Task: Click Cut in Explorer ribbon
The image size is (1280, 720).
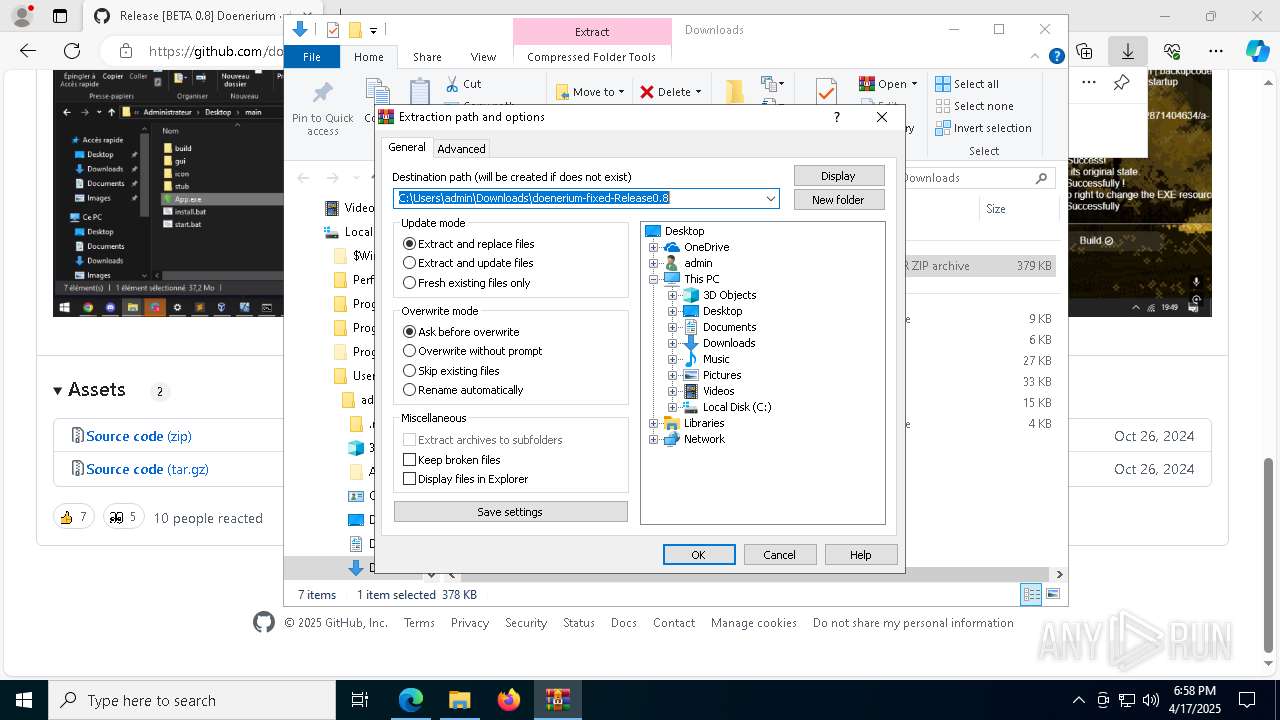Action: tap(464, 84)
